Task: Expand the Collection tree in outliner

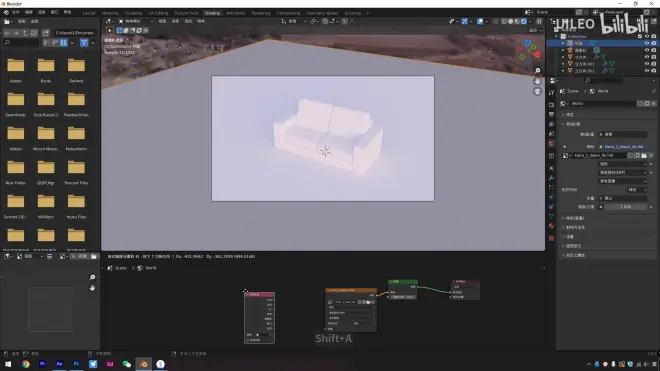Action: (x=557, y=37)
